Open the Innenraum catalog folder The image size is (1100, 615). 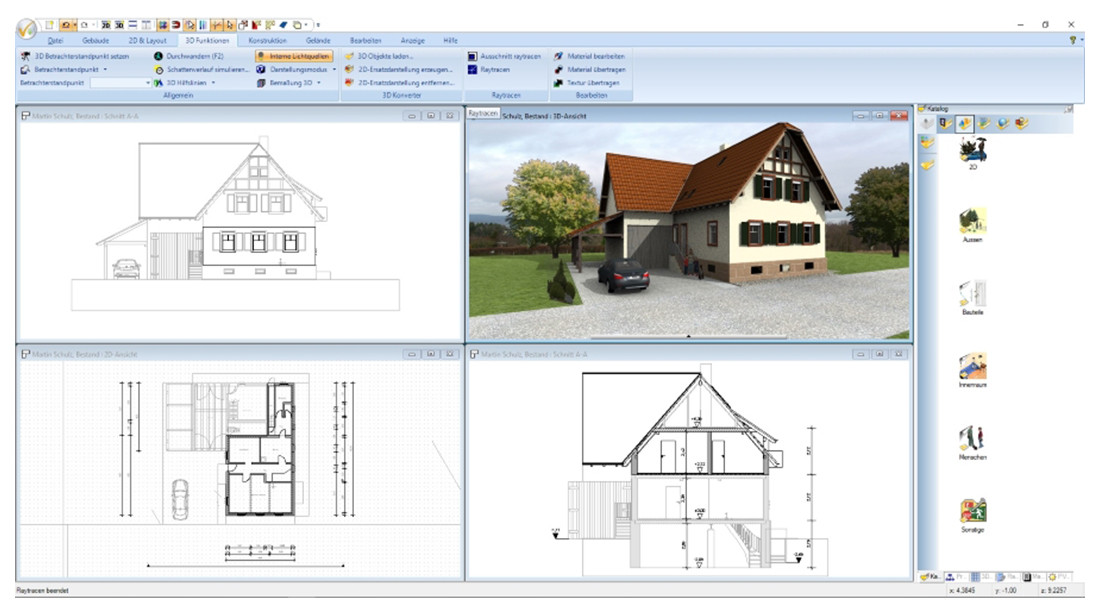coord(973,370)
